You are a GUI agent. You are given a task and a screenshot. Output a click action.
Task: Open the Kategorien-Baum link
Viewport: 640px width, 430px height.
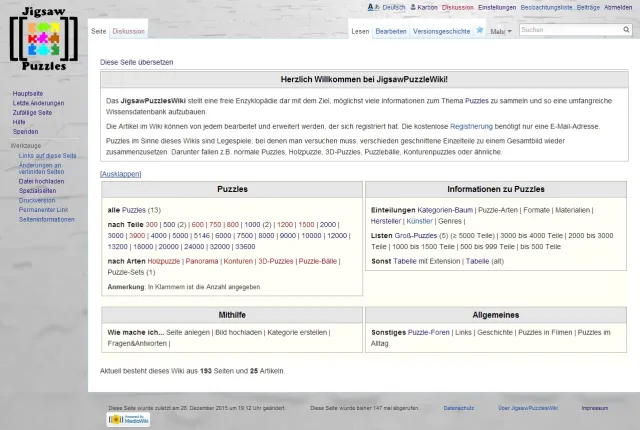(x=445, y=210)
